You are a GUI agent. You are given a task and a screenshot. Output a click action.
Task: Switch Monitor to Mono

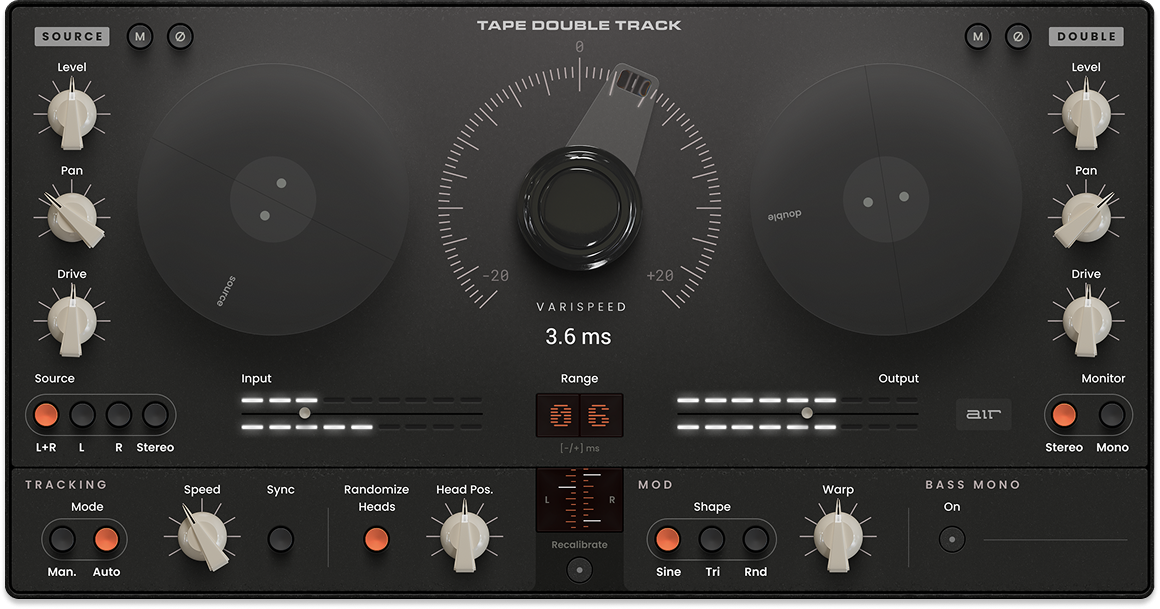[1112, 414]
